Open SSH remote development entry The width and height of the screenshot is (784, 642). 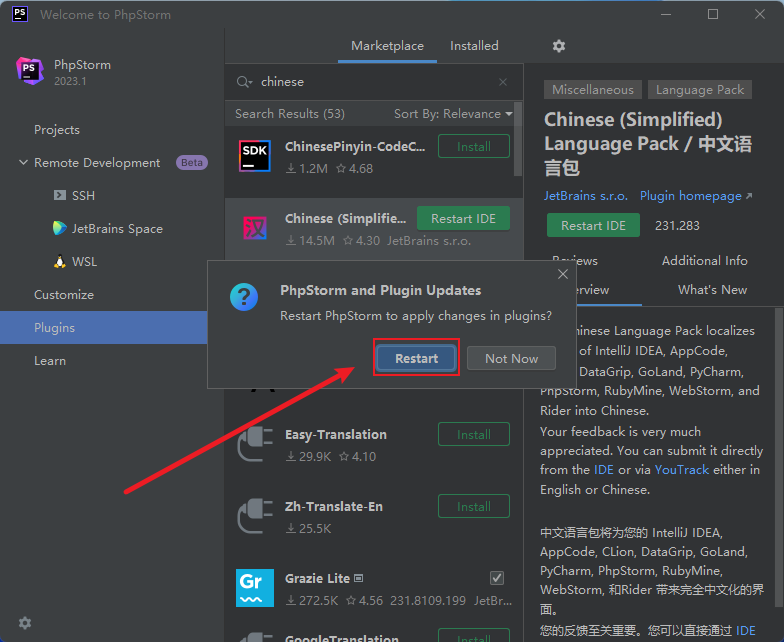83,196
